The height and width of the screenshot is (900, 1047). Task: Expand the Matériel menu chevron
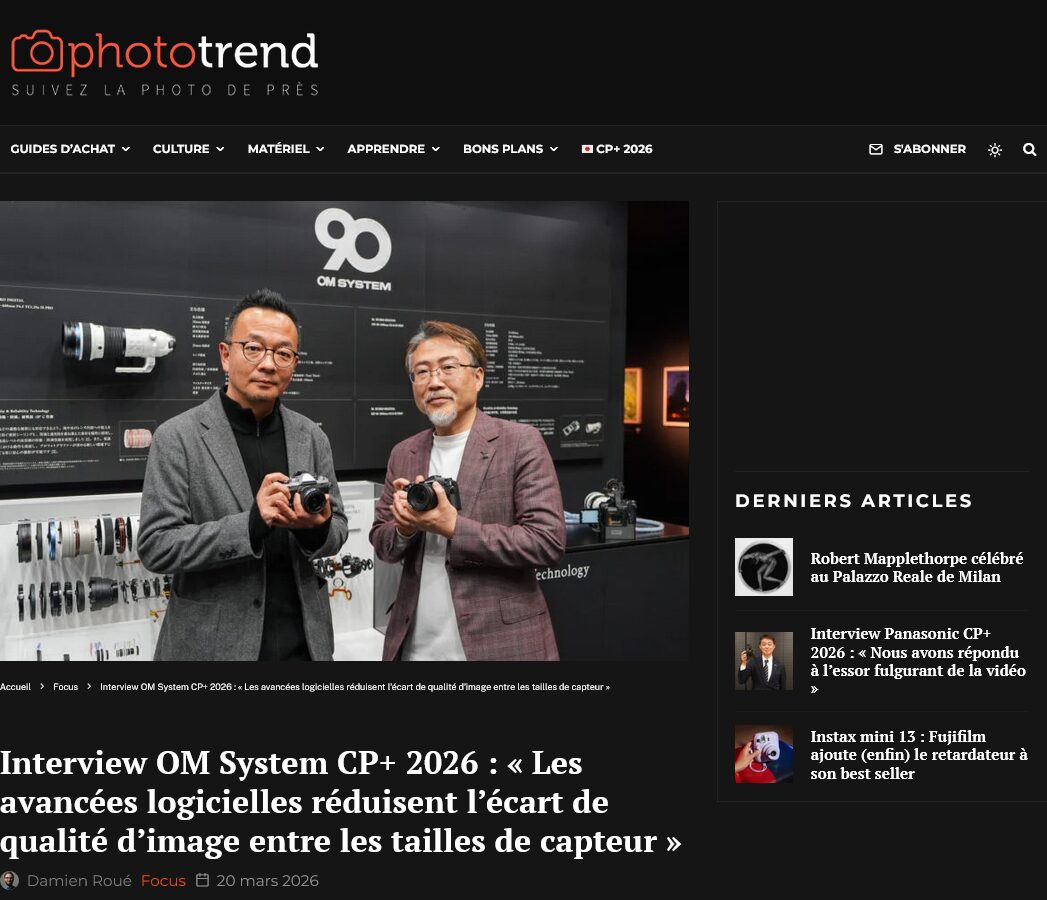click(320, 149)
